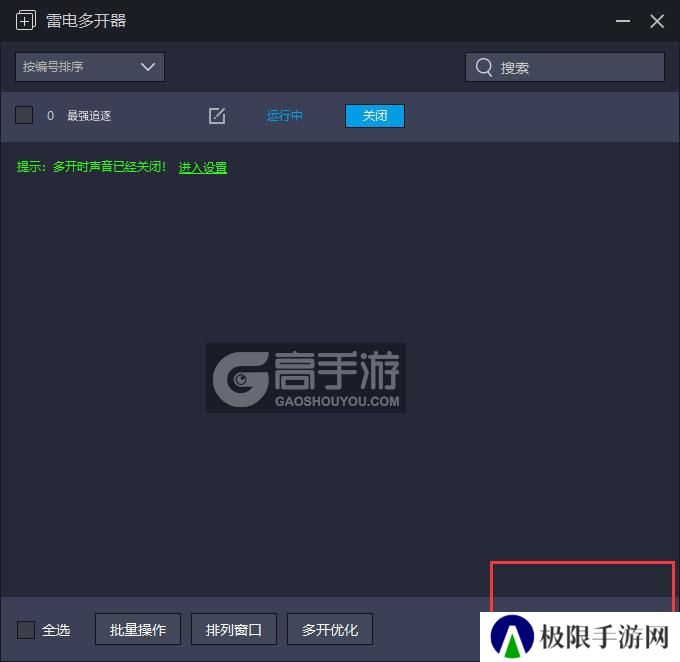Click the 排列窗口 button

(234, 629)
